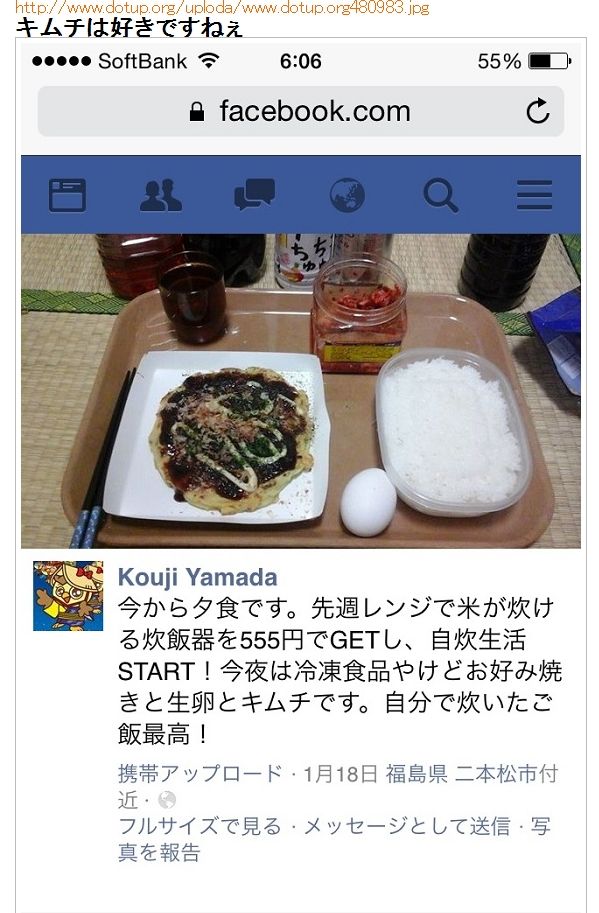Open the friend requests icon

[161, 195]
